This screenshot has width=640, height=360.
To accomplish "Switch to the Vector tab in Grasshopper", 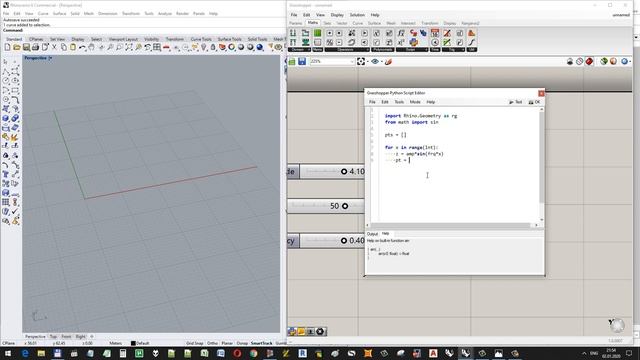I will pyautogui.click(x=342, y=23).
